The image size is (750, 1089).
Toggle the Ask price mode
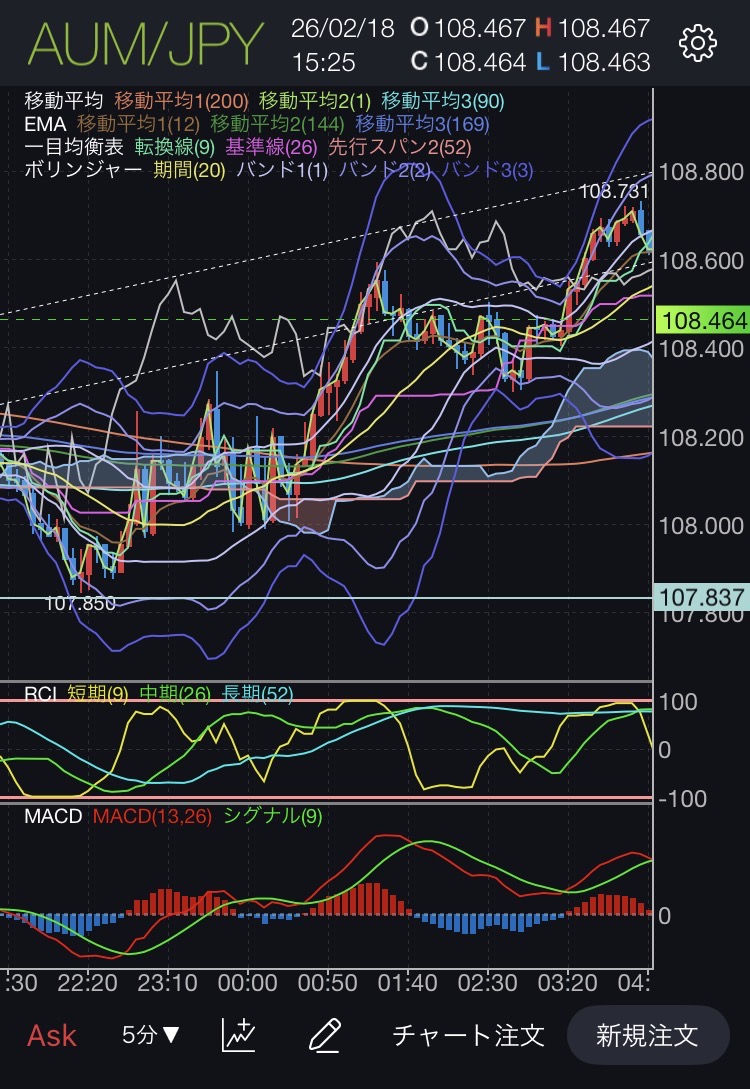[51, 1036]
